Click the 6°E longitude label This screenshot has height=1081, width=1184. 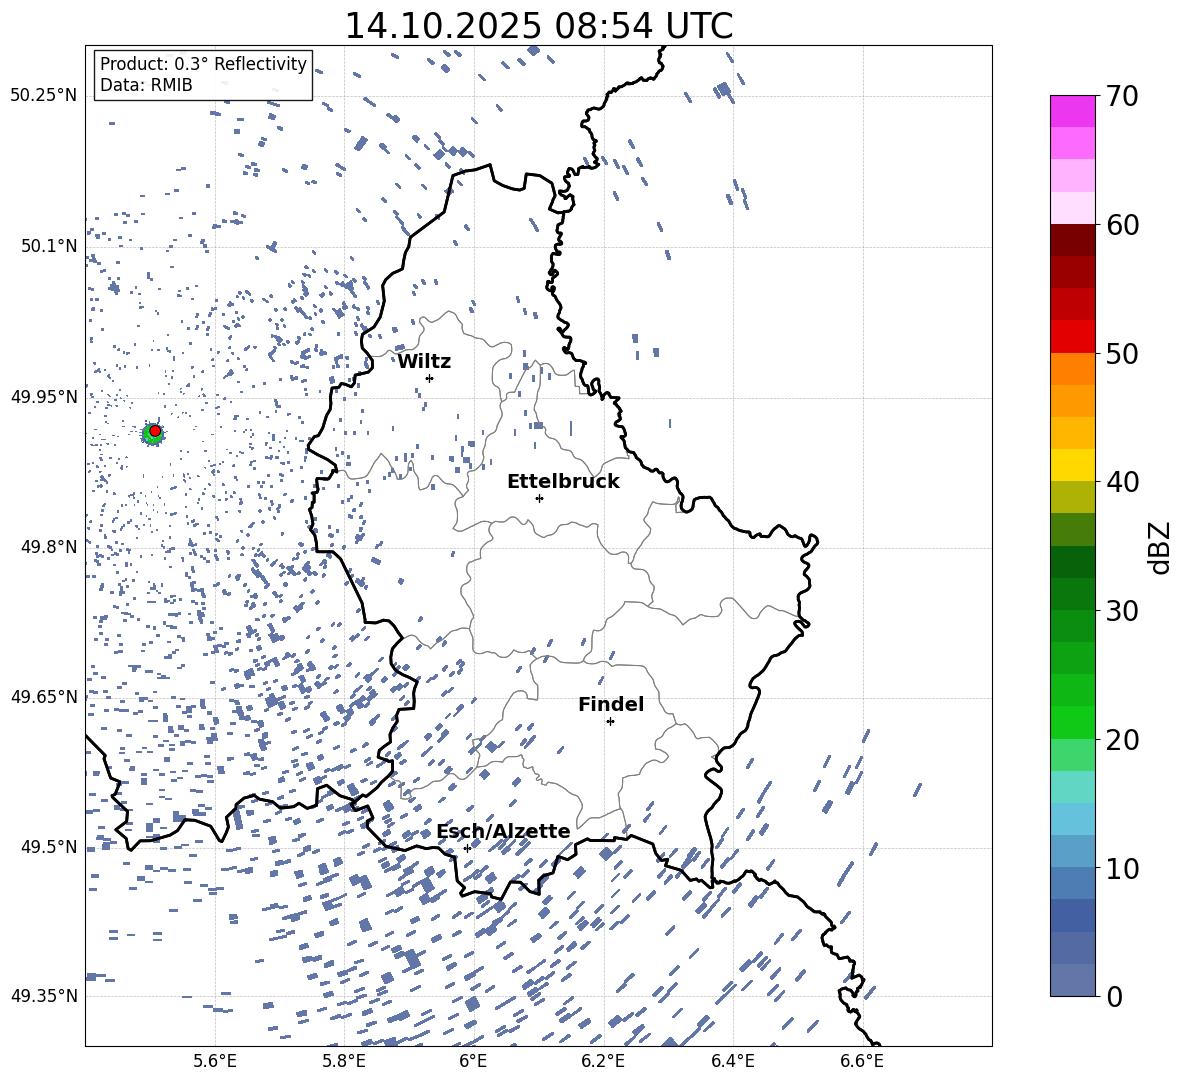coord(473,1061)
